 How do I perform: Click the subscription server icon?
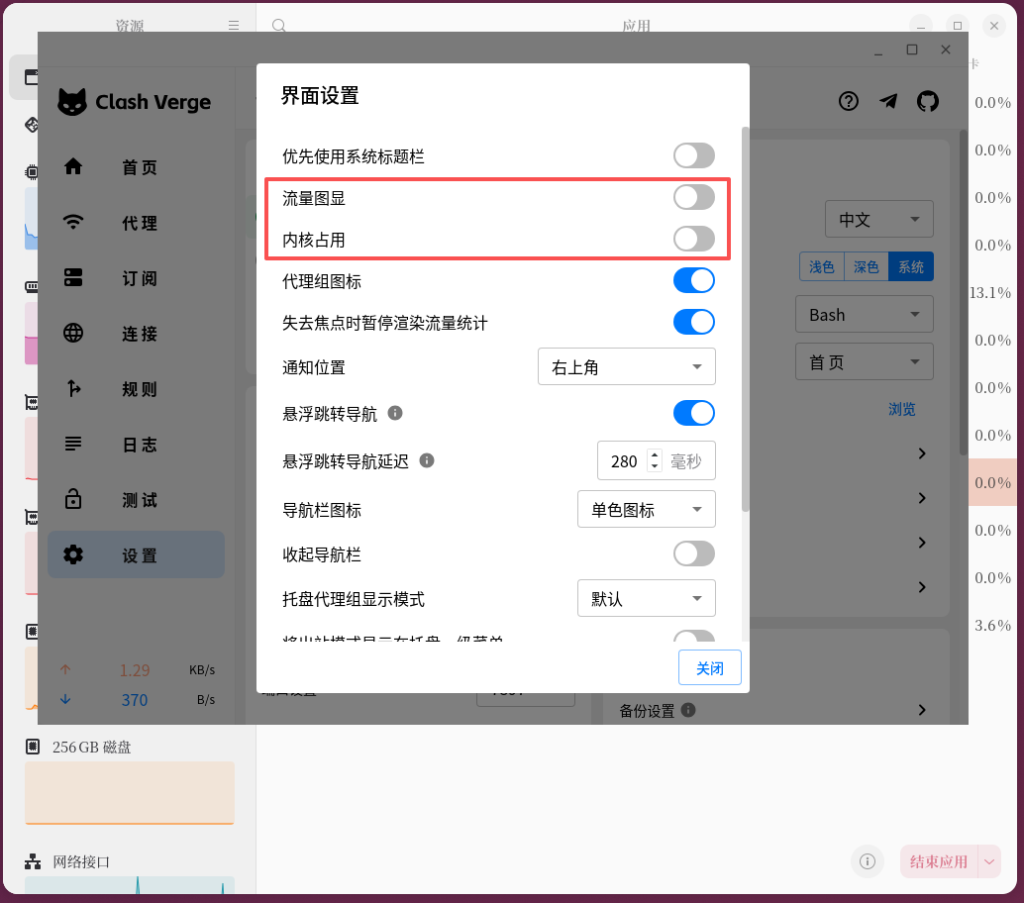pyautogui.click(x=73, y=277)
